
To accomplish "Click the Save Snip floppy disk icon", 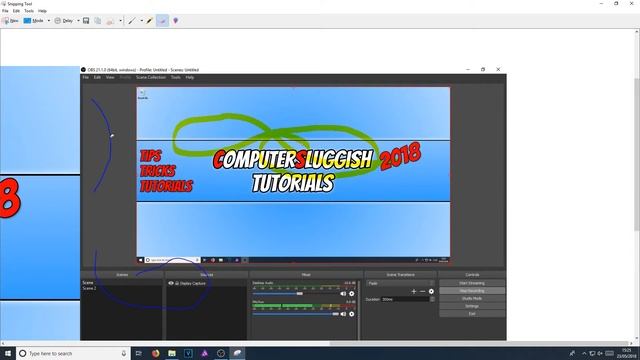I will [x=86, y=20].
